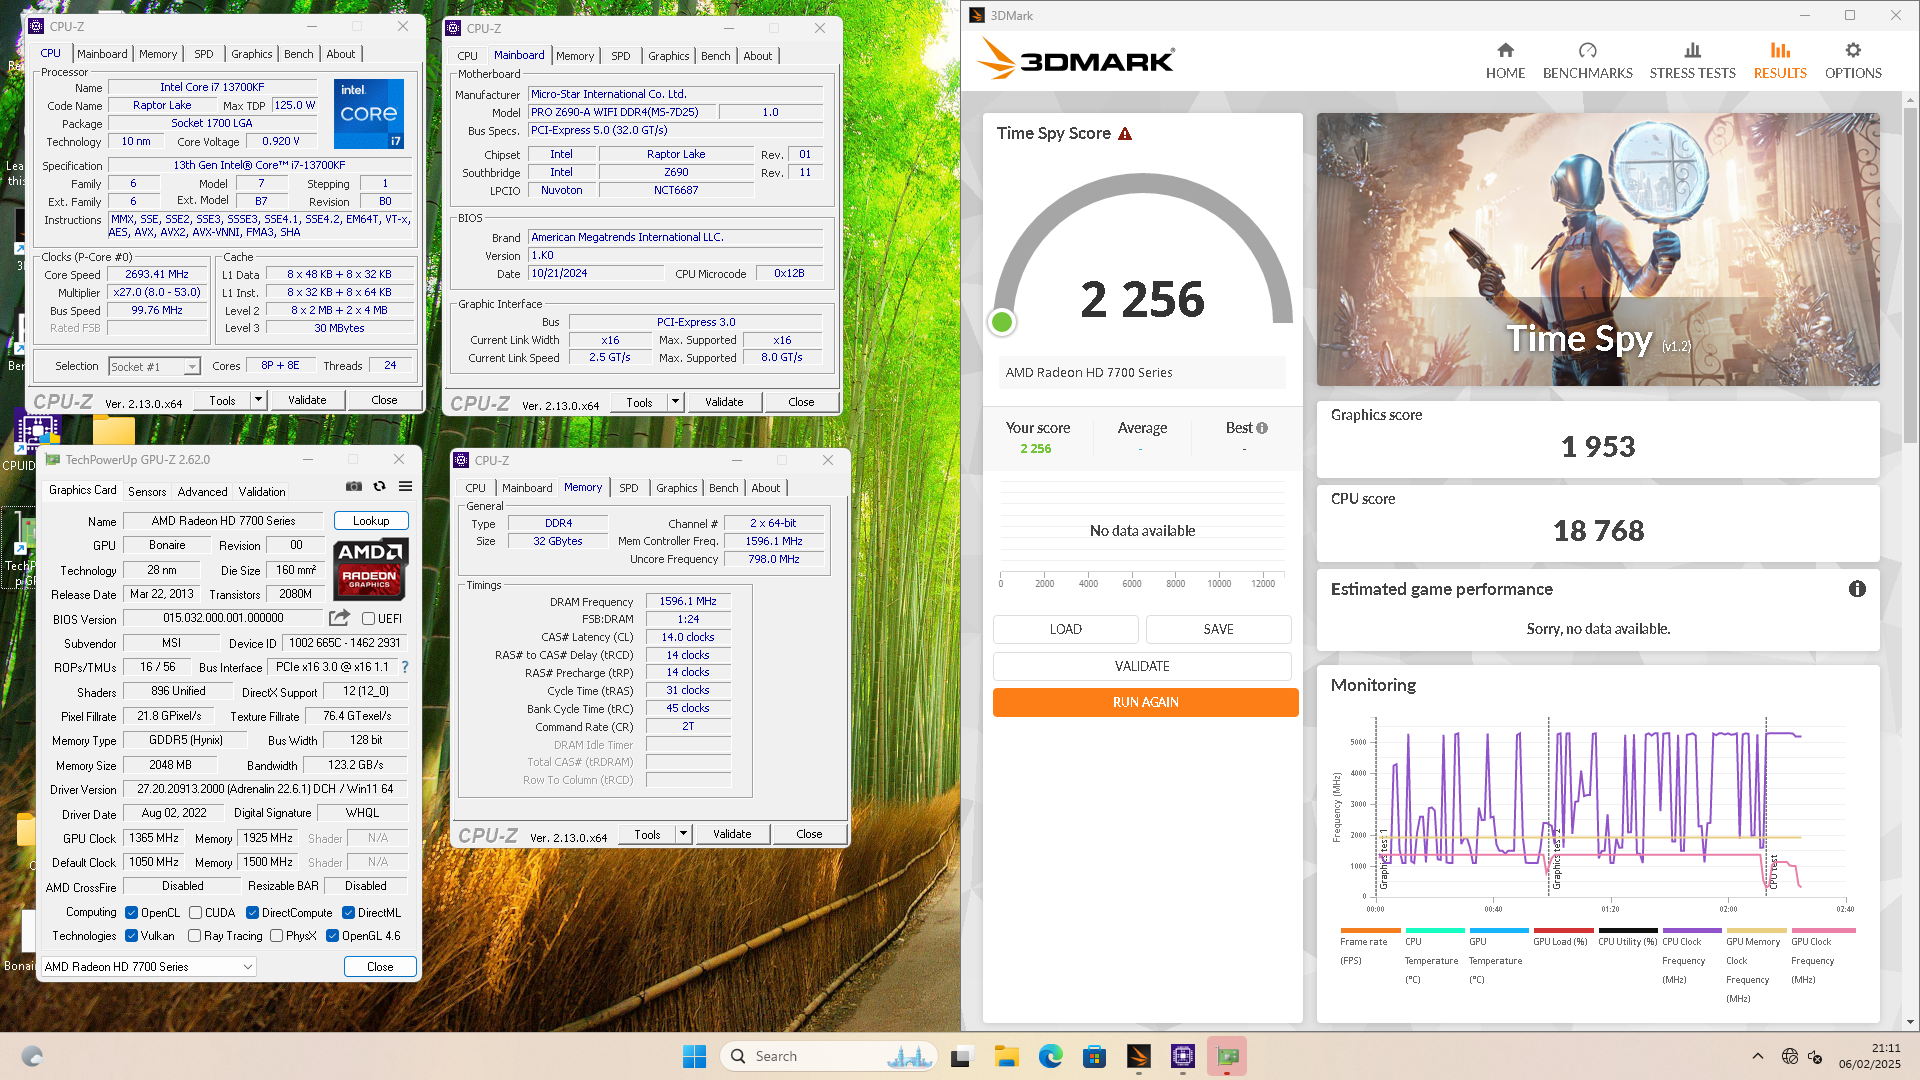Switch to CPU-Z via taskbar icon
The image size is (1920, 1080).
click(1182, 1056)
